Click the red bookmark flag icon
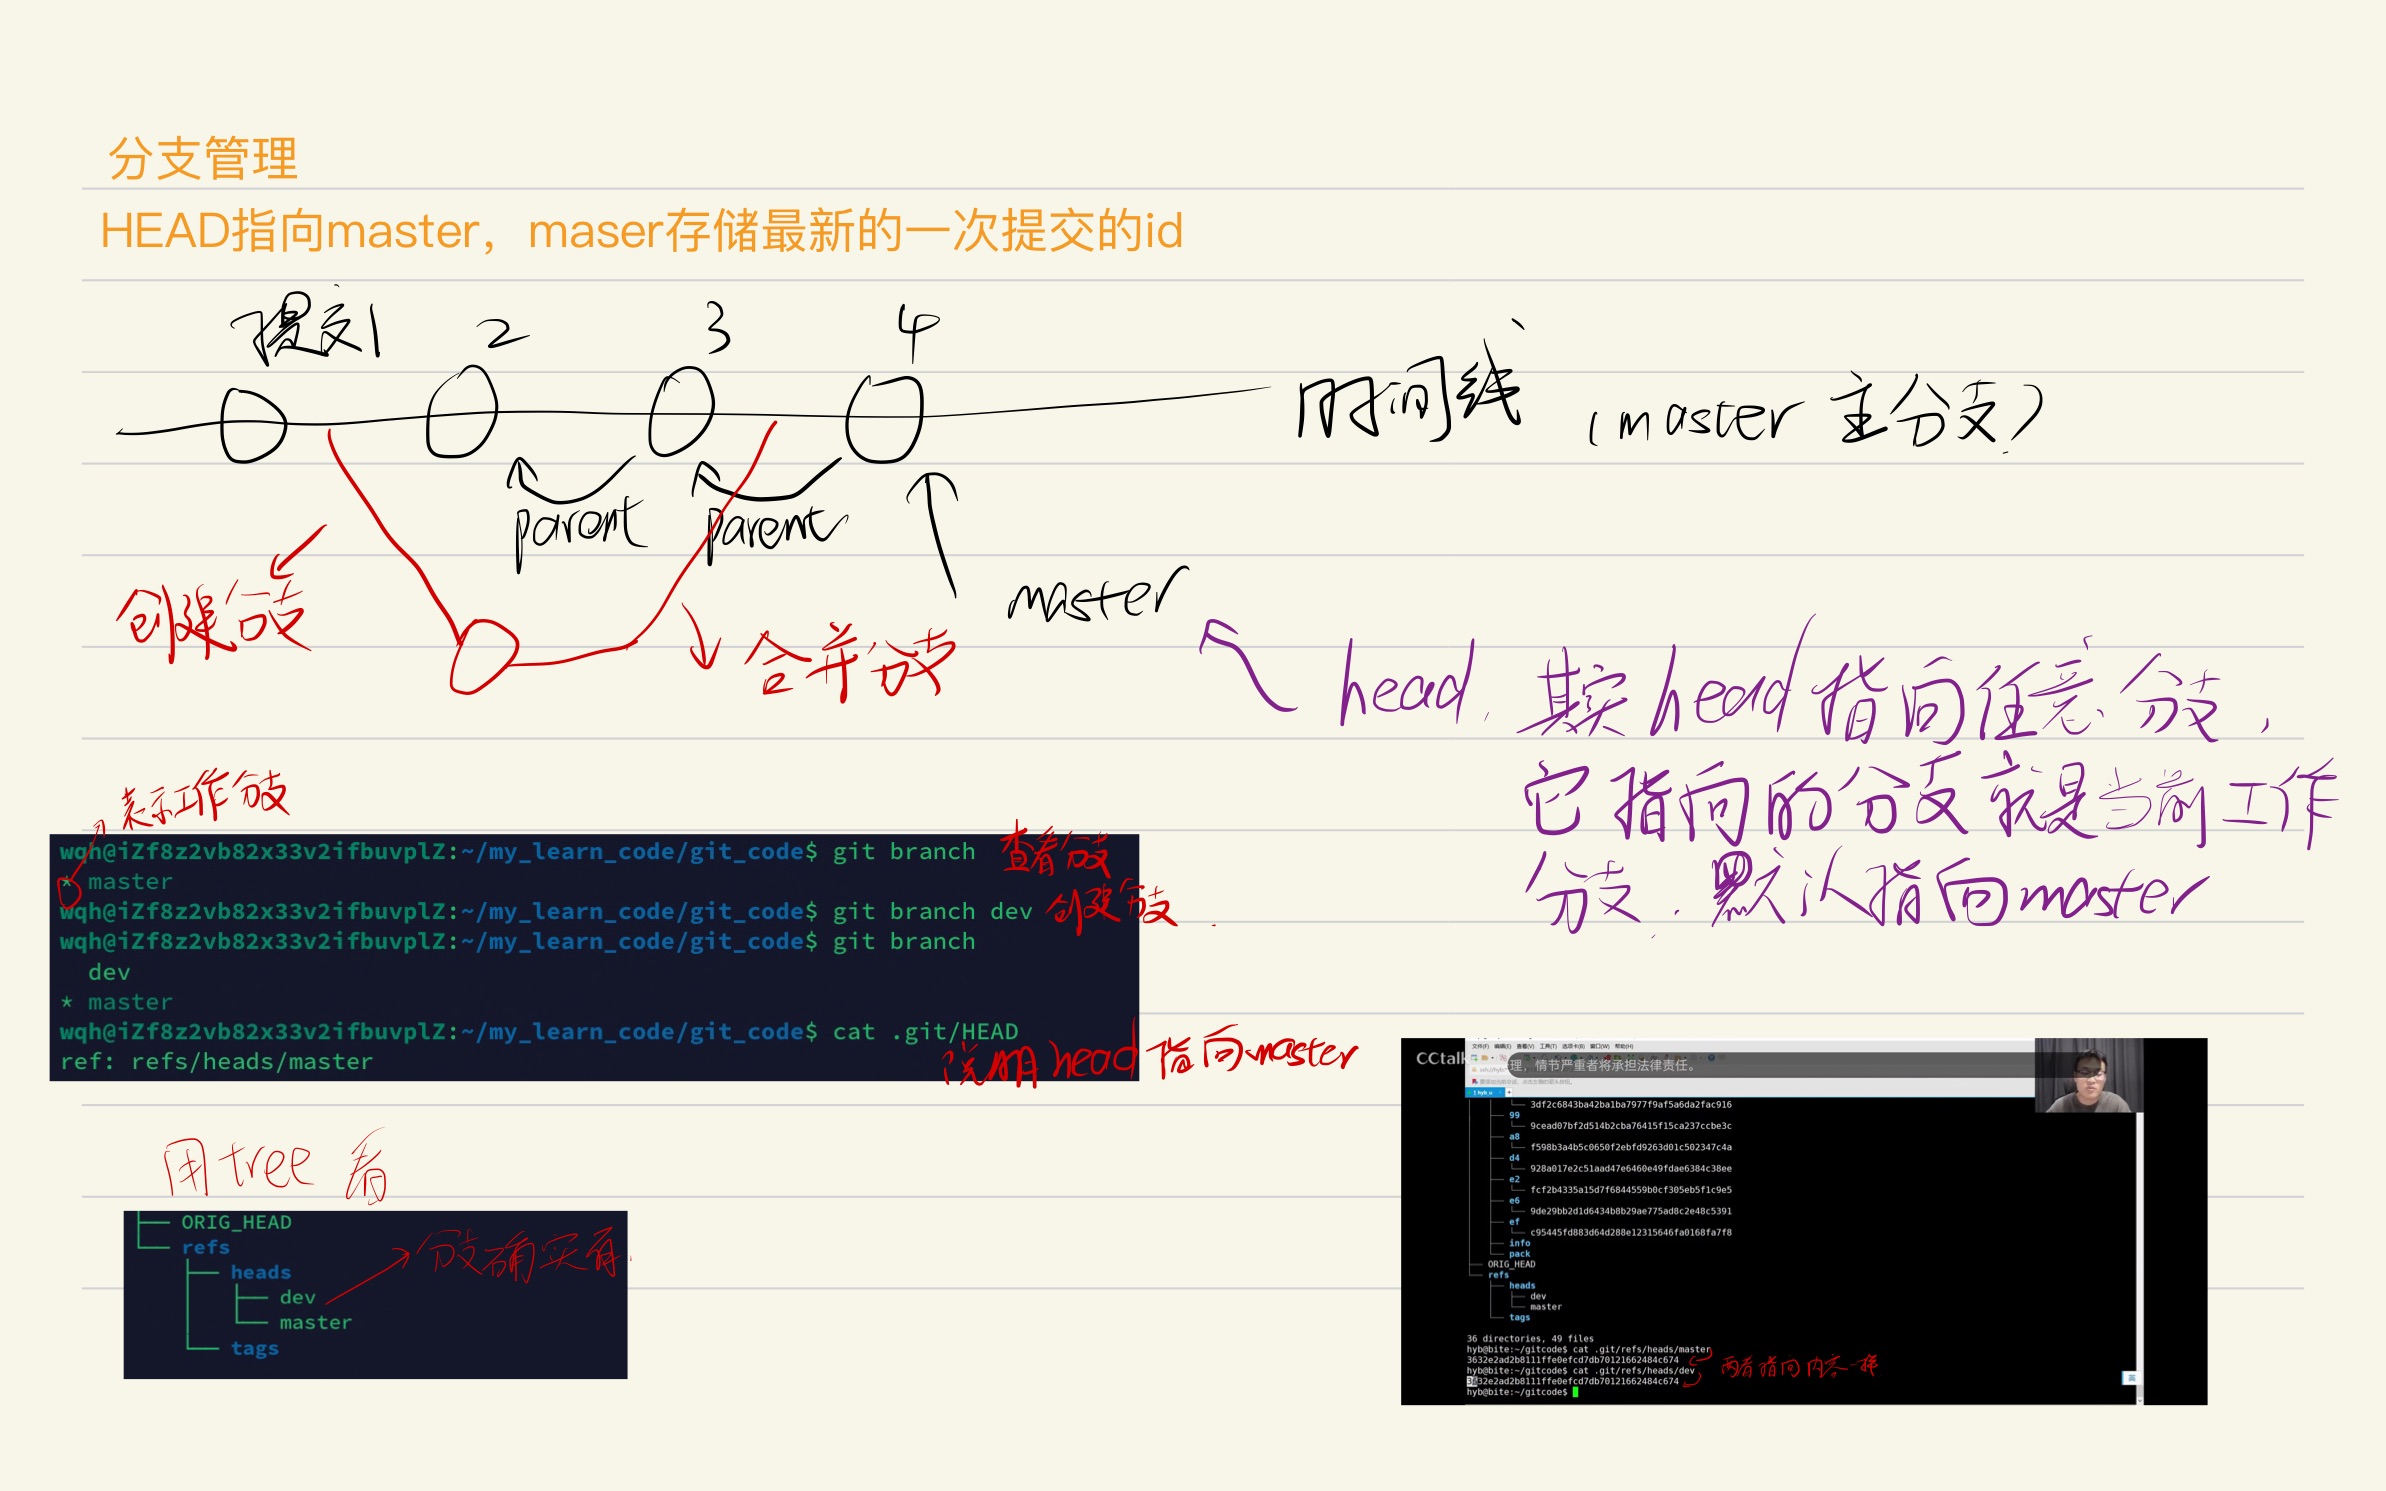This screenshot has height=1491, width=2386. pos(1474,1081)
